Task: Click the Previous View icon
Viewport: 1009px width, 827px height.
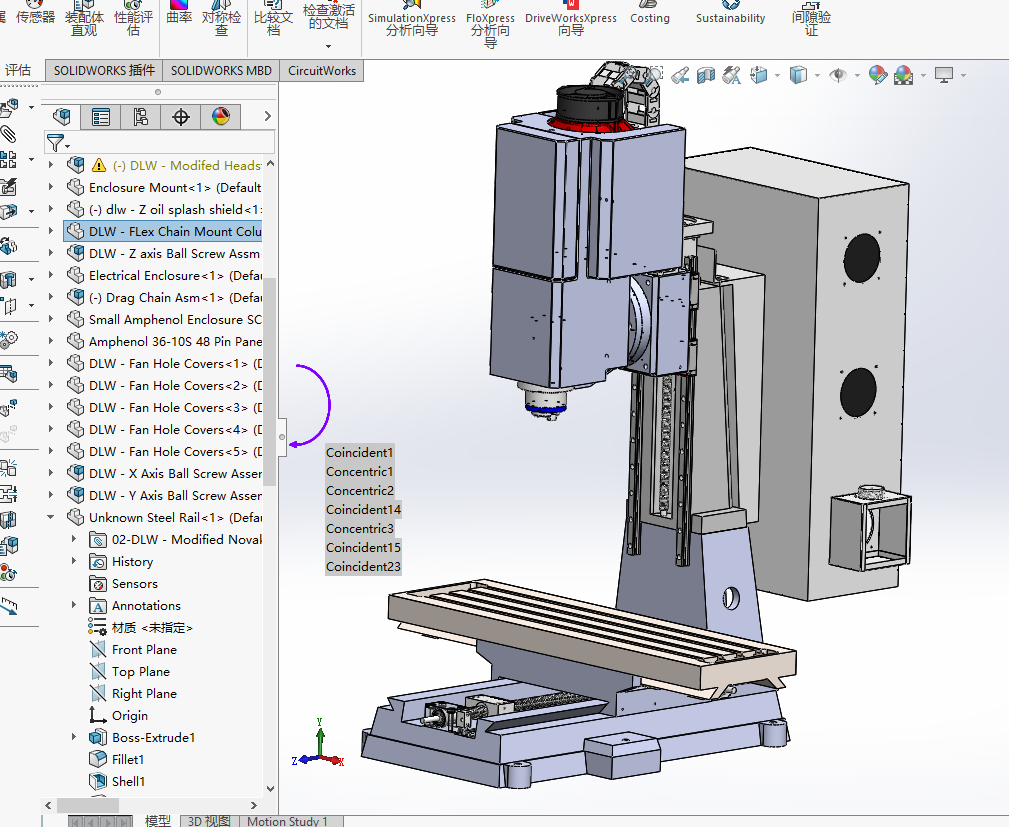Action: coord(680,75)
